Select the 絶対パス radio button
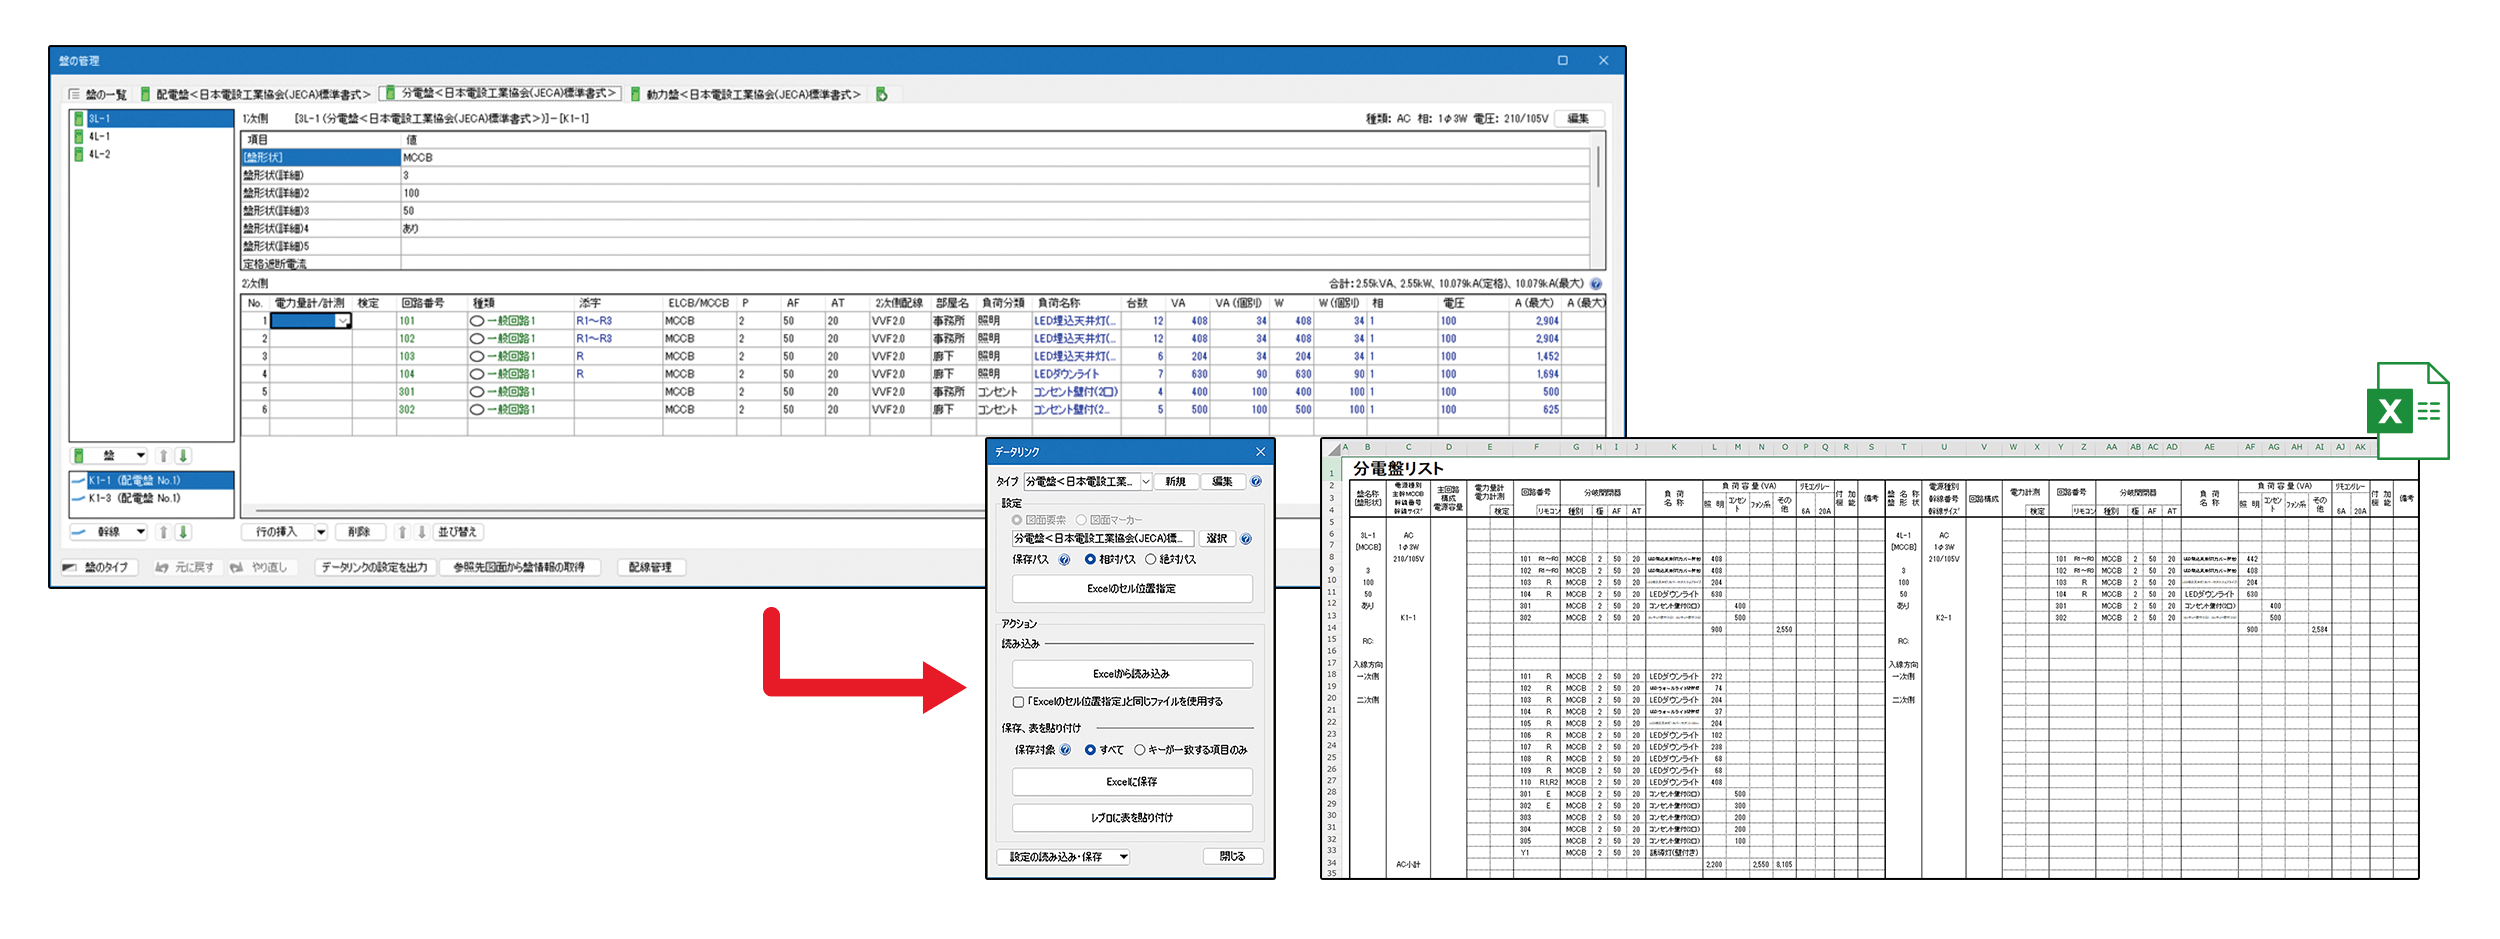This screenshot has height=939, width=2500. pos(1151,560)
